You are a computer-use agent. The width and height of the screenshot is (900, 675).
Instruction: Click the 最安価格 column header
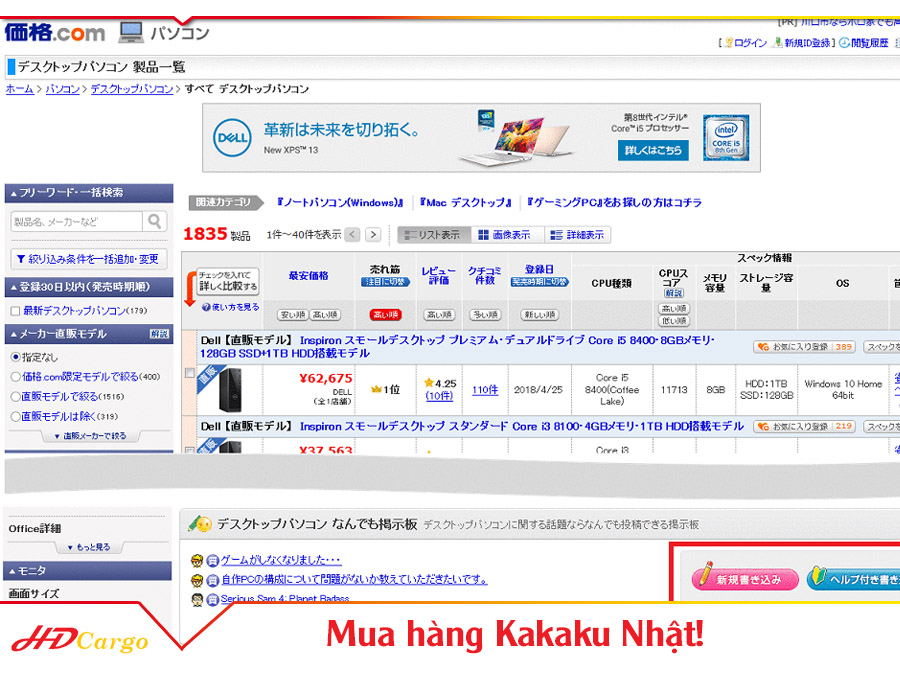308,276
